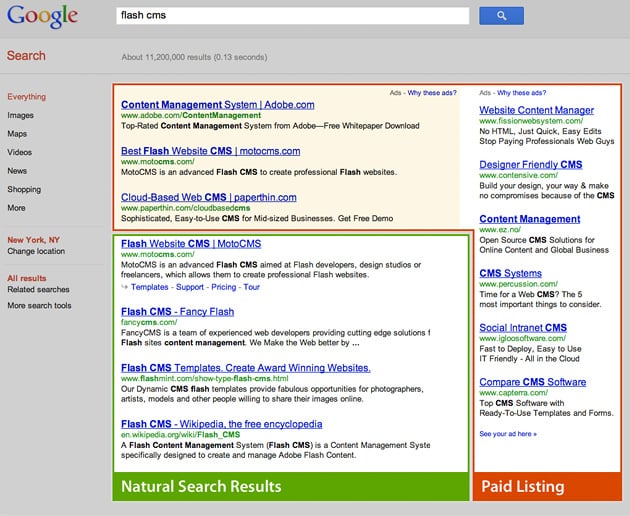Go to the News search category
The width and height of the screenshot is (630, 516).
click(17, 171)
